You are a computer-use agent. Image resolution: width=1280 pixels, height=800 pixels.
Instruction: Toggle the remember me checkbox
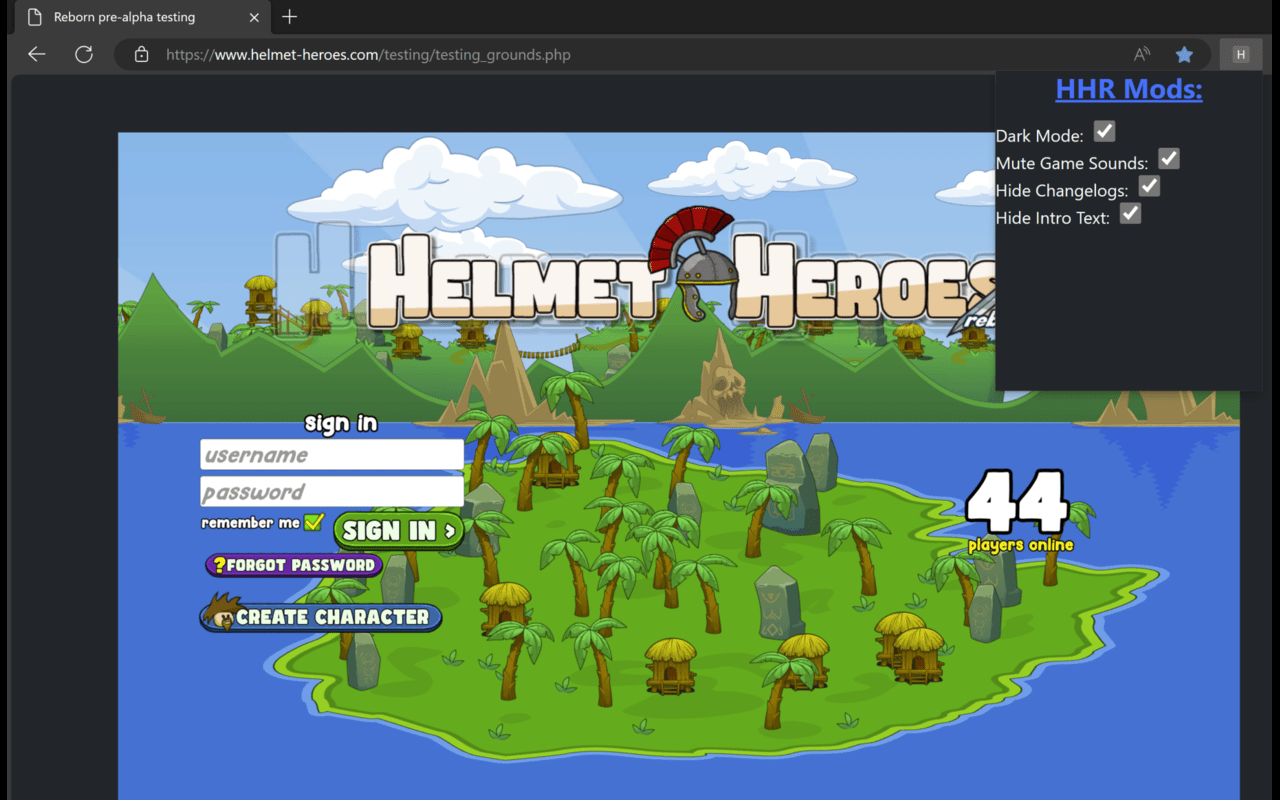point(314,522)
